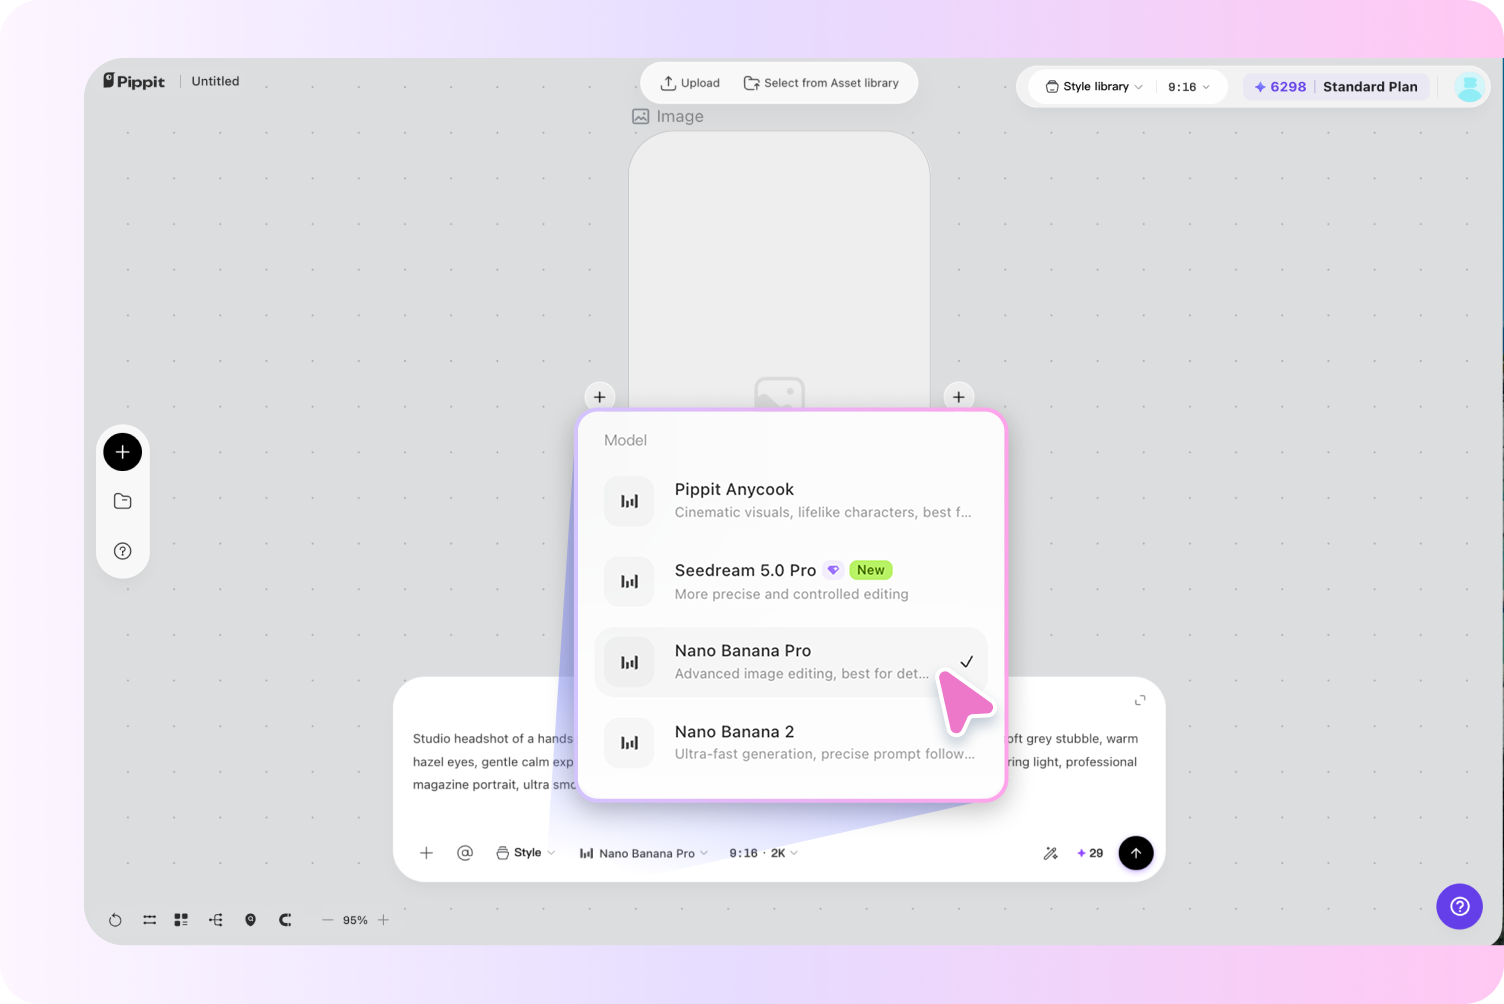The width and height of the screenshot is (1504, 1004).
Task: Open Select from Asset library
Action: (821, 83)
